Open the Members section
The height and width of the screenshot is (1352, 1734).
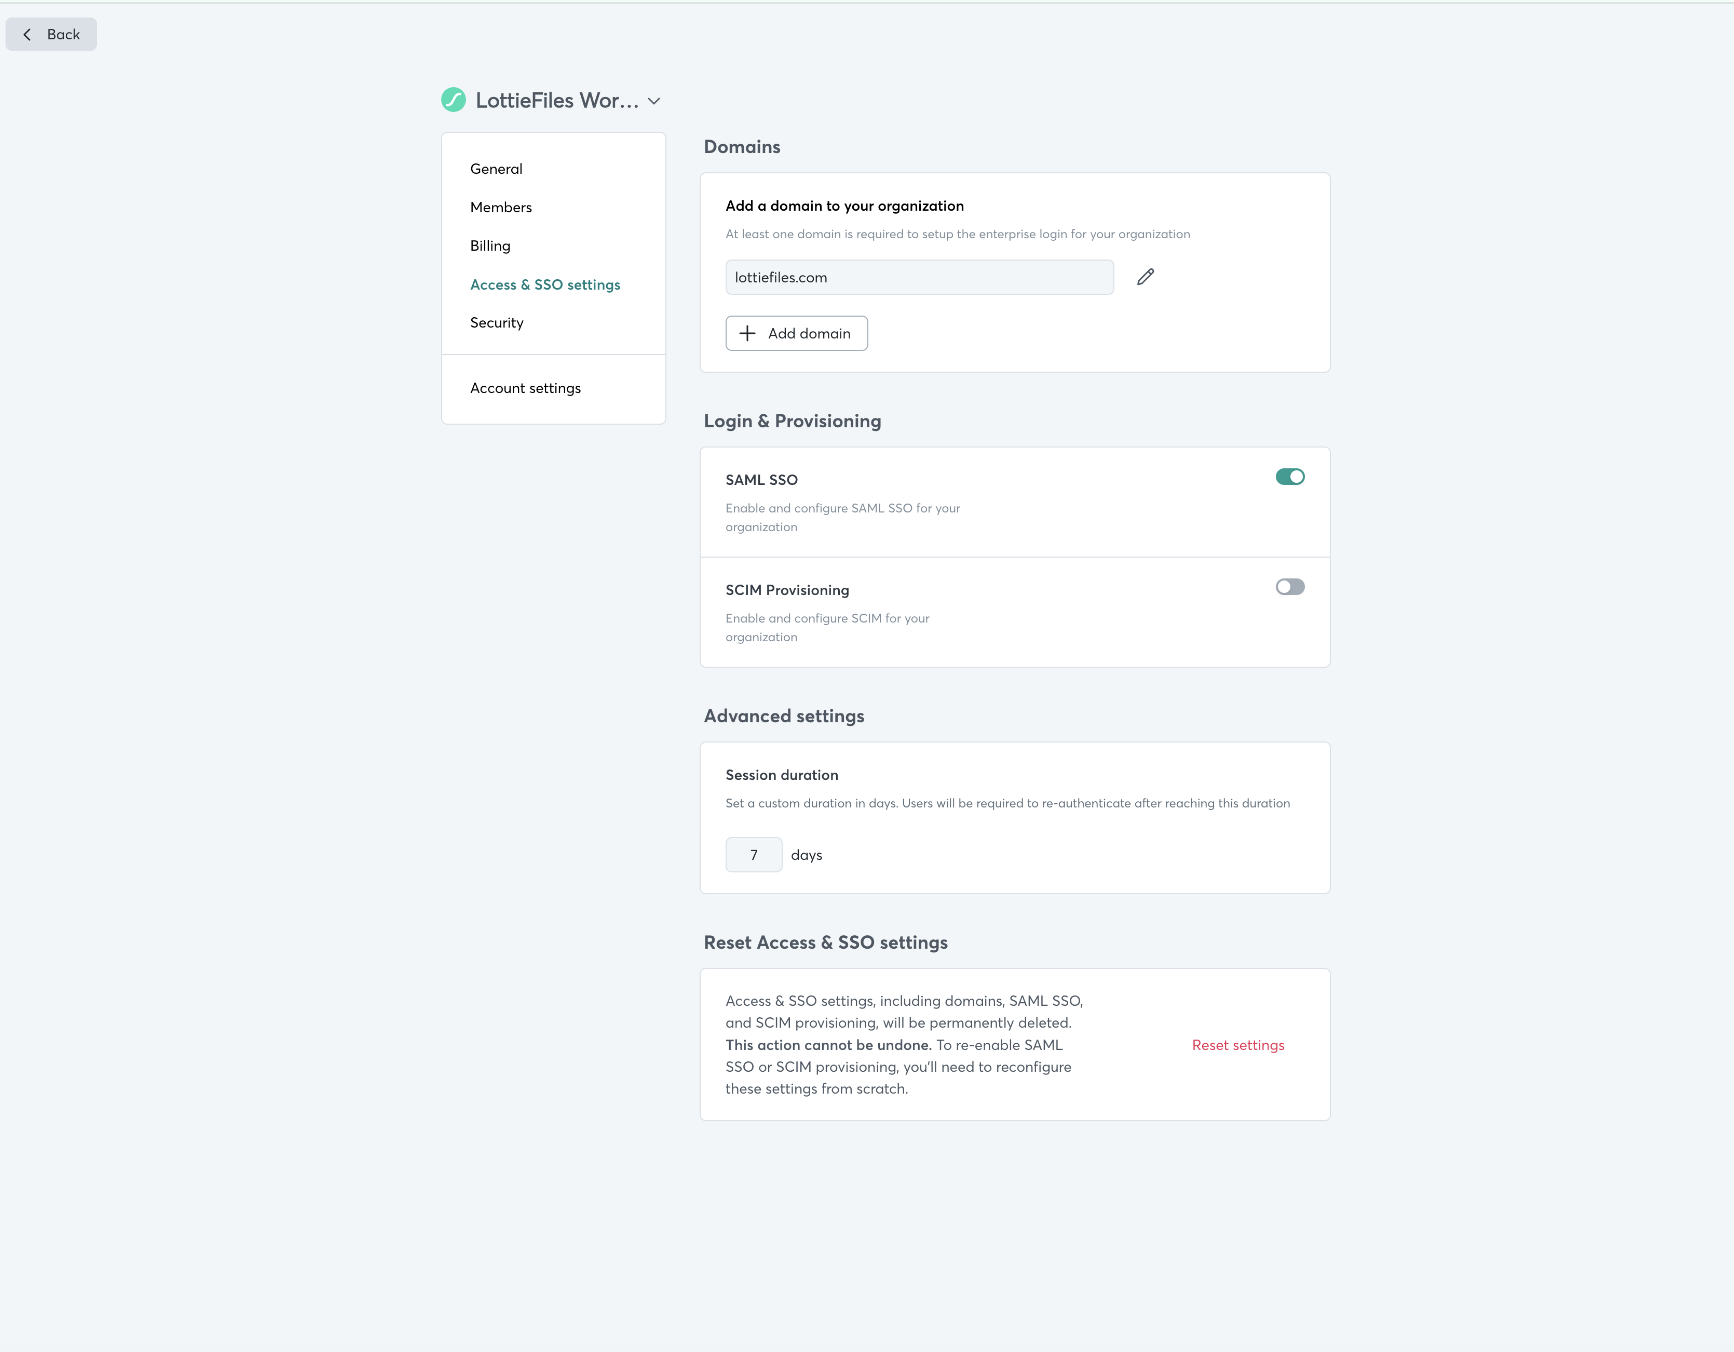coord(501,207)
